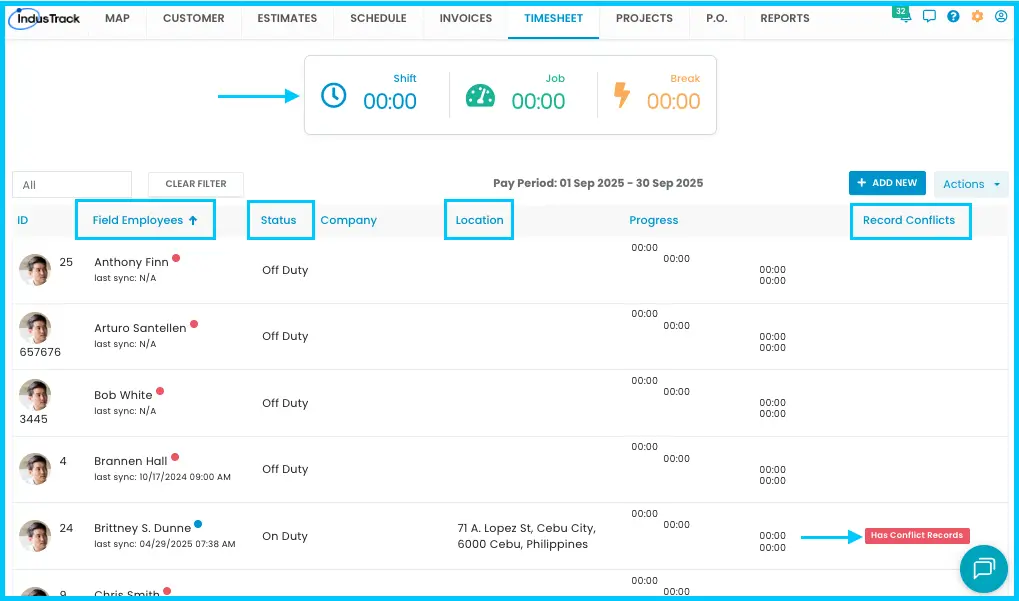1019x601 pixels.
Task: Open the help question mark icon
Action: 953,16
